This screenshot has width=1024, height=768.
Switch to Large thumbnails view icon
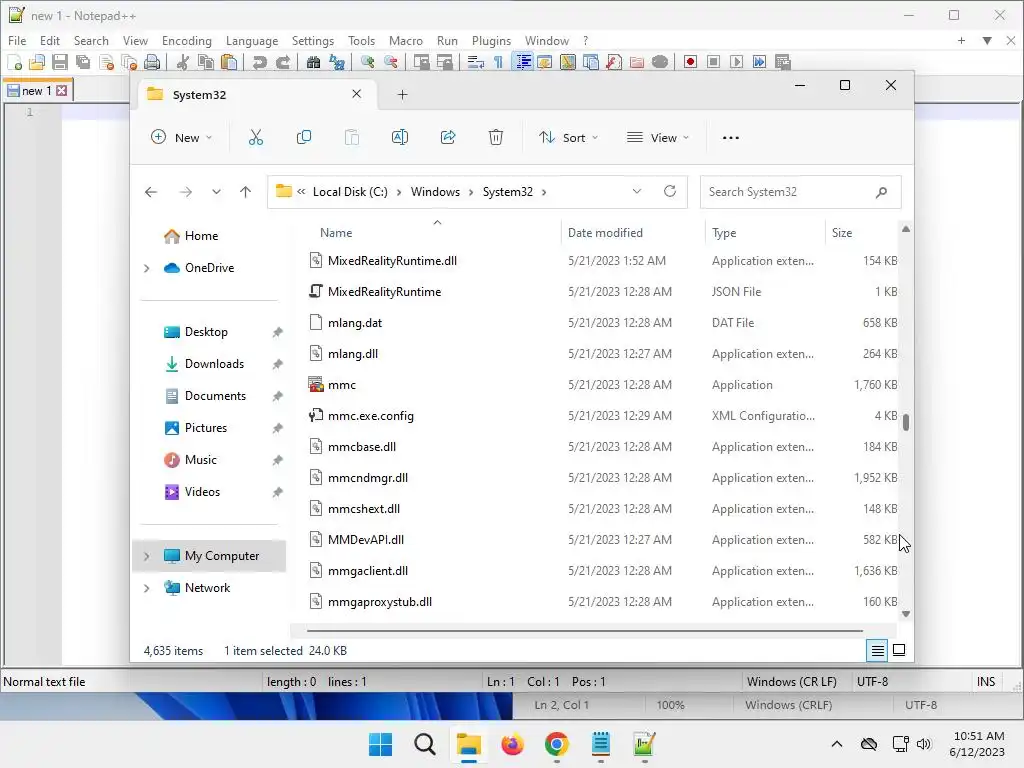[x=899, y=650]
